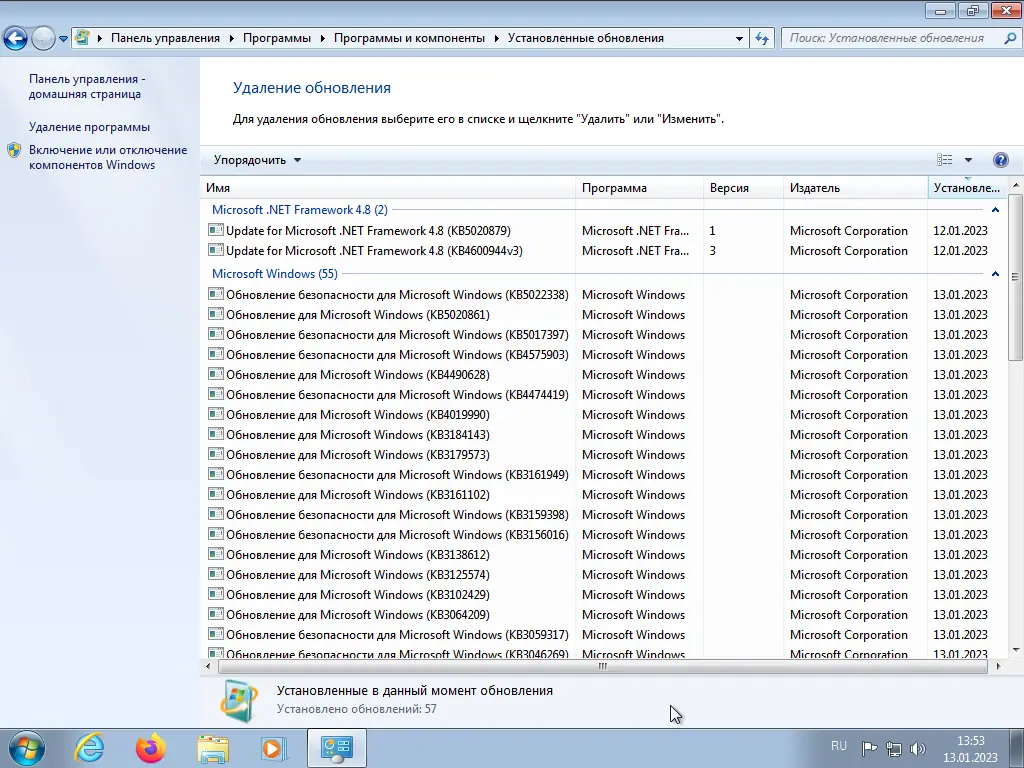1024x768 pixels.
Task: Launch Firefox from the taskbar
Action: pos(151,748)
